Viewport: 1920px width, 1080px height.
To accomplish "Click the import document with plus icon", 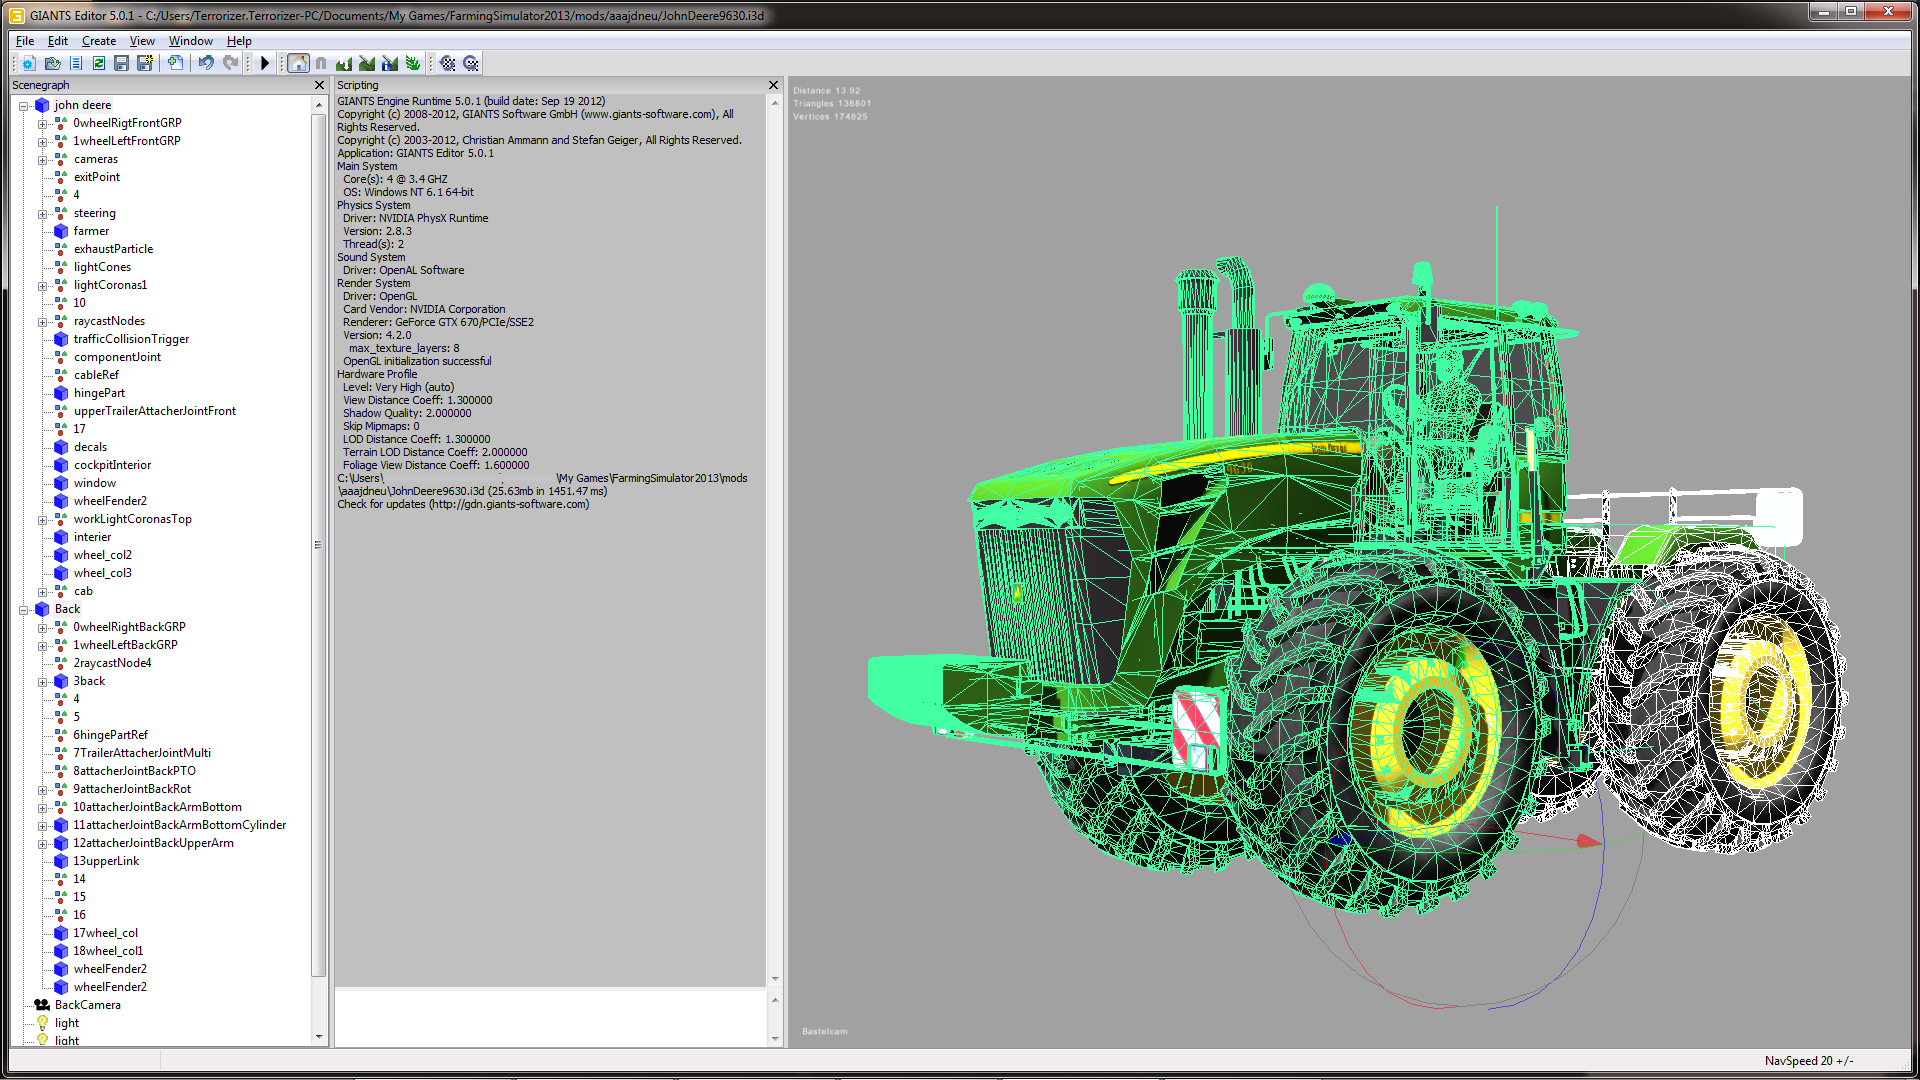I will 175,63.
